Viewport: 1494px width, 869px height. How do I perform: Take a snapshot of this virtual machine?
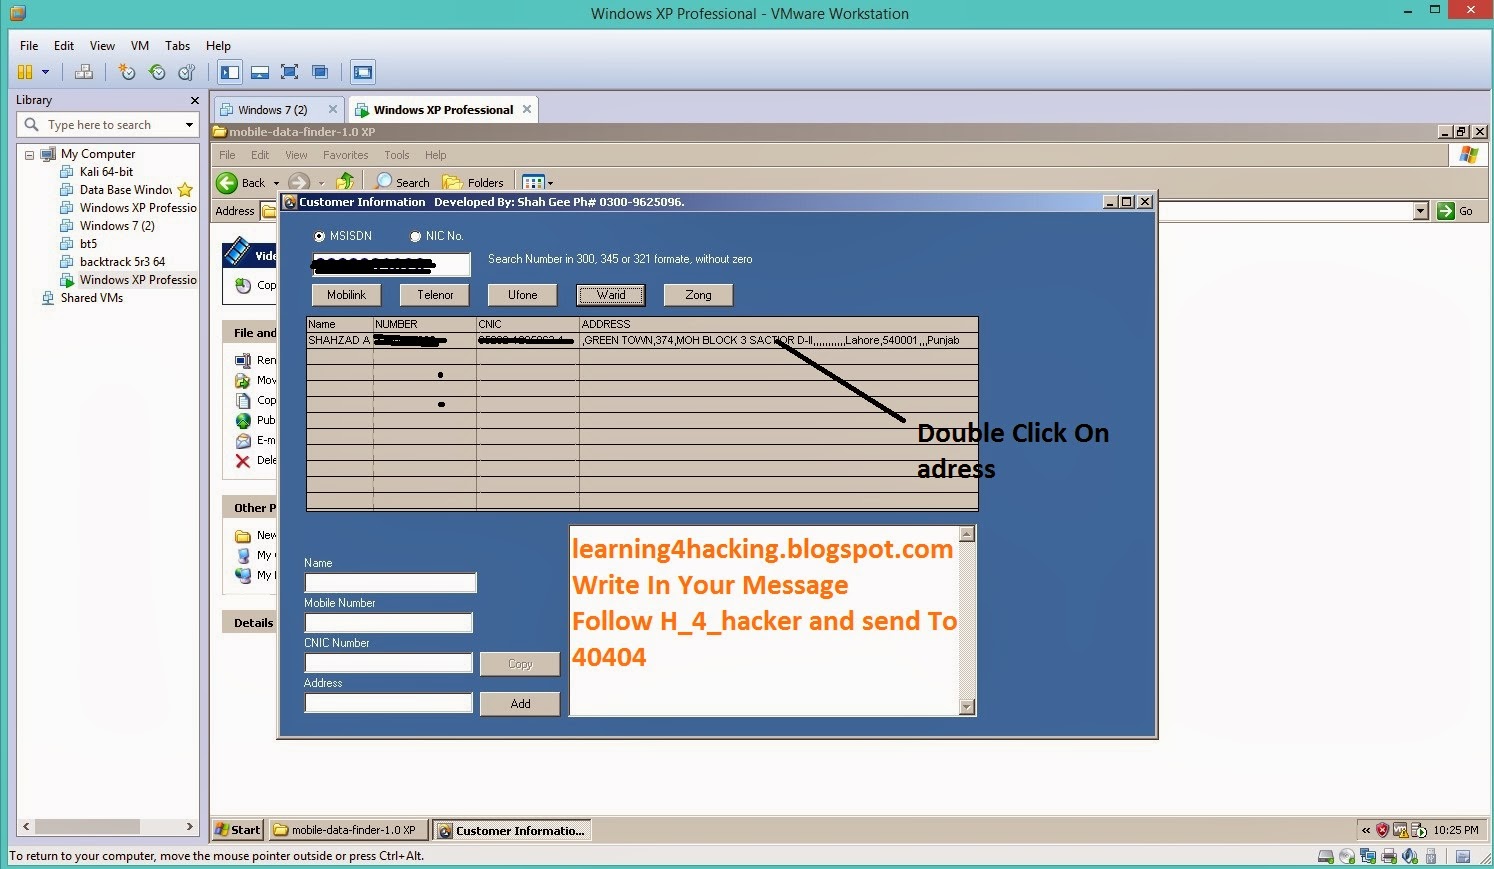tap(126, 72)
